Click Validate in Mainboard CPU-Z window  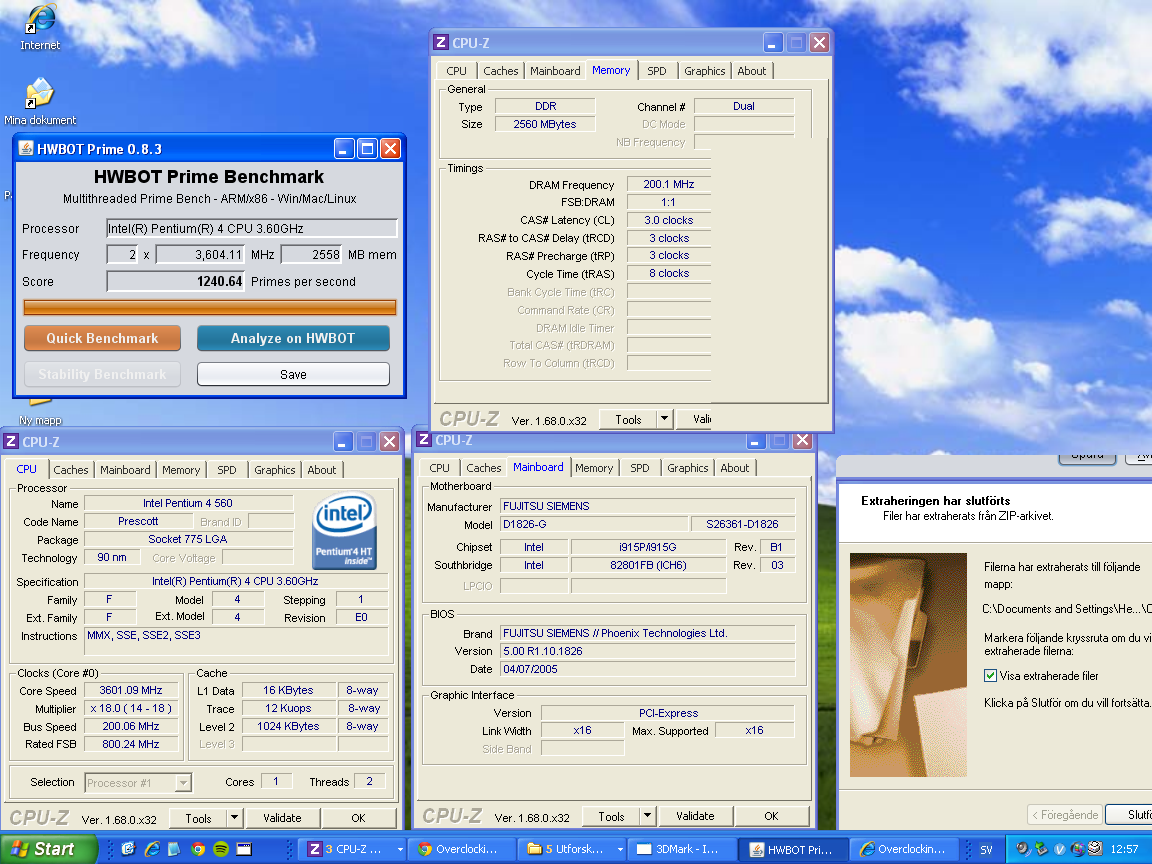click(695, 816)
